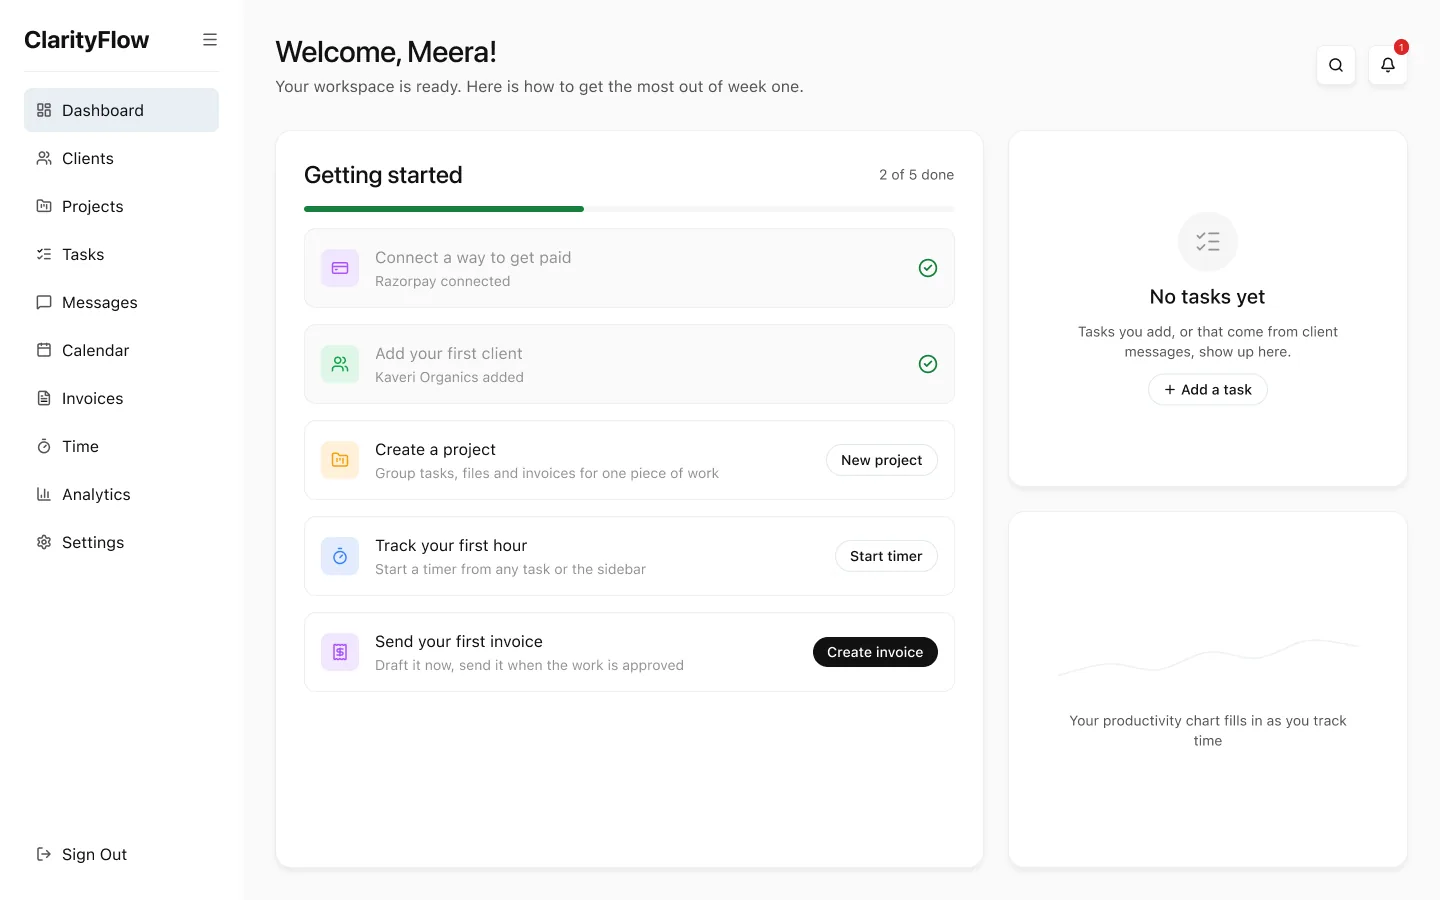Click the "No tasks yet" heading
Screen dimensions: 1440x900
[1208, 297]
